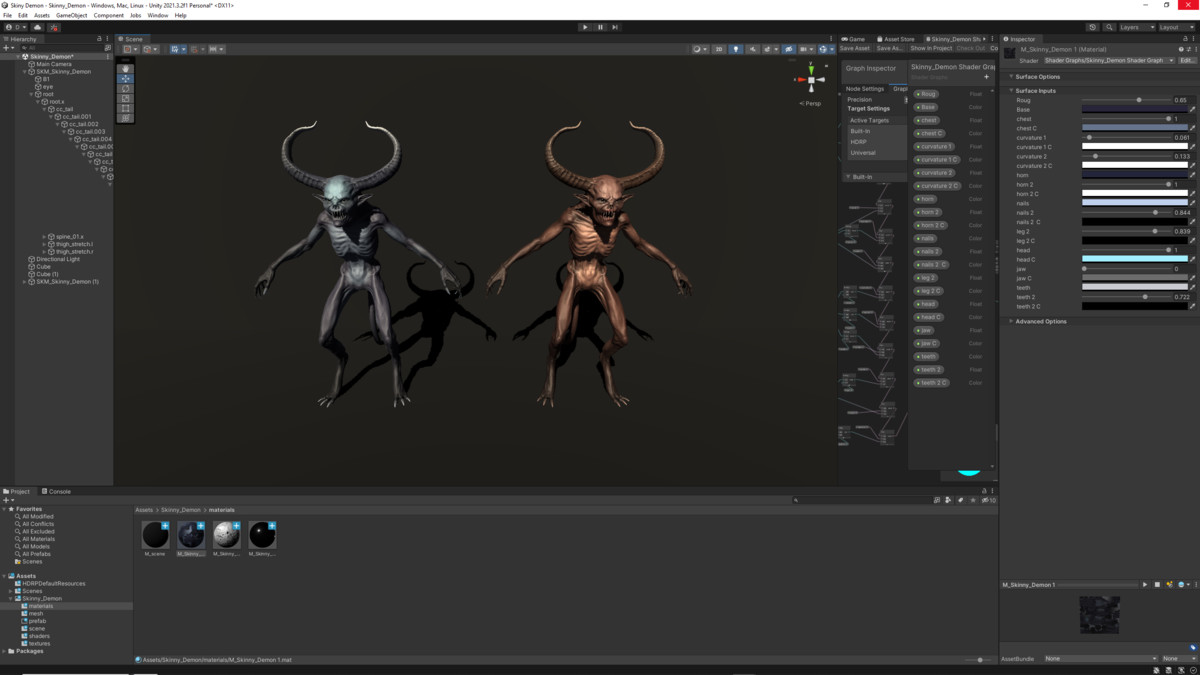Viewport: 1200px width, 675px height.
Task: Click the All Materials favorite search
Action: point(39,539)
